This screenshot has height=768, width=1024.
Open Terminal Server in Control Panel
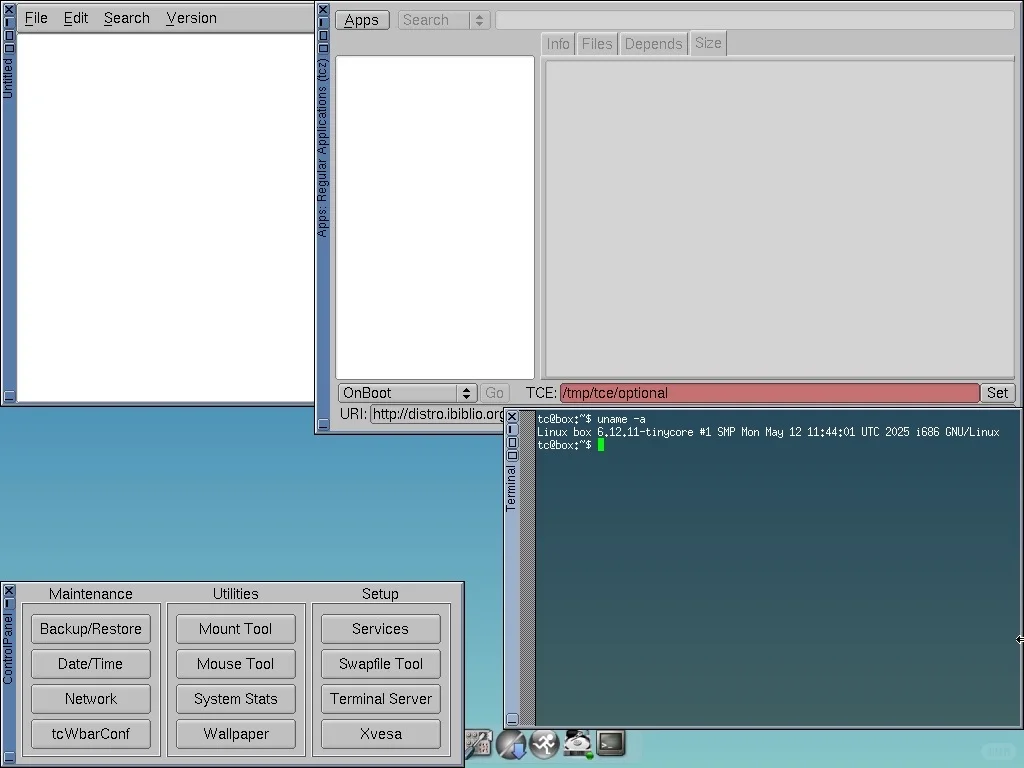coord(381,699)
